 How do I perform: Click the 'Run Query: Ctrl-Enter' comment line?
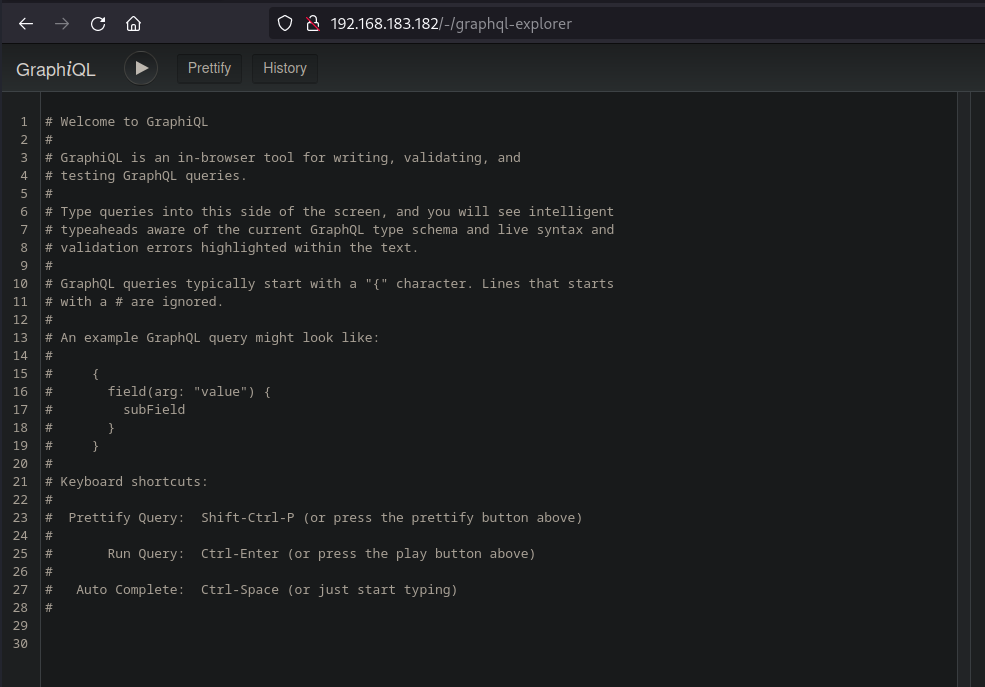[x=320, y=554]
